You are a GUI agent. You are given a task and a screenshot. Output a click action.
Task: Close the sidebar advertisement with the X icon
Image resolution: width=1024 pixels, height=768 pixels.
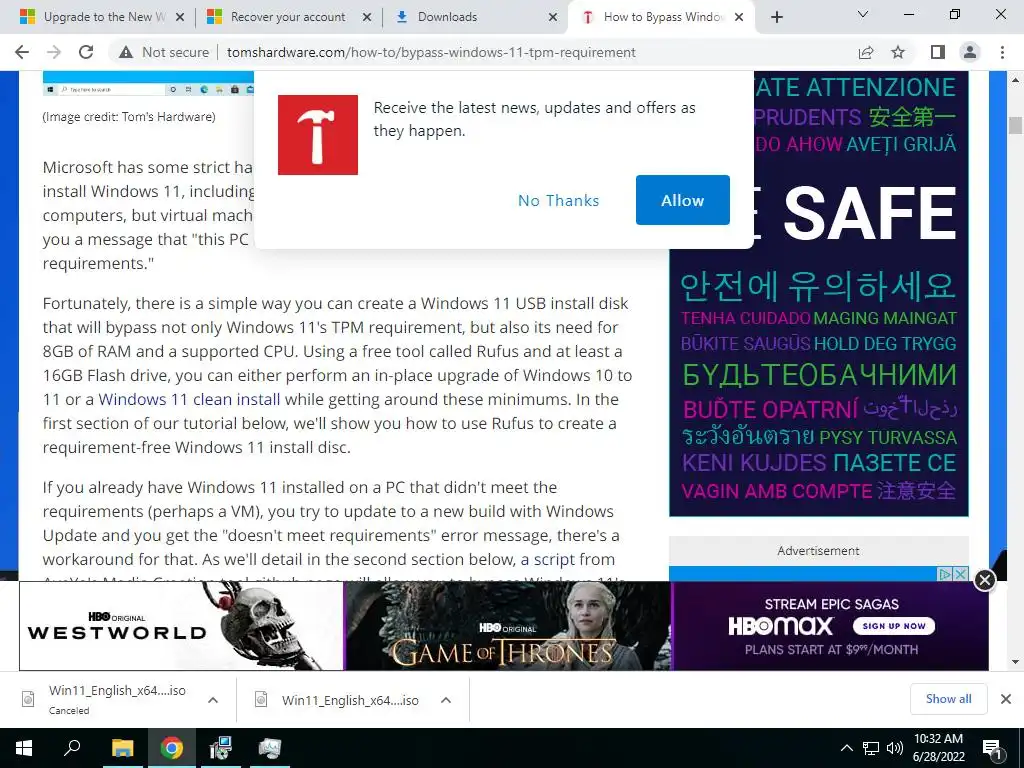click(960, 574)
